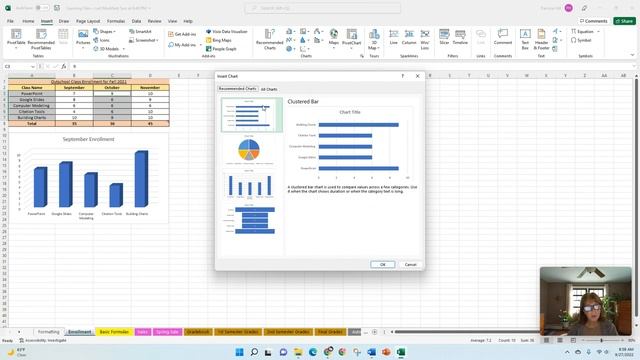Select the pie chart recommendation thumbnail
Viewport: 640px width, 360px height.
tap(249, 150)
